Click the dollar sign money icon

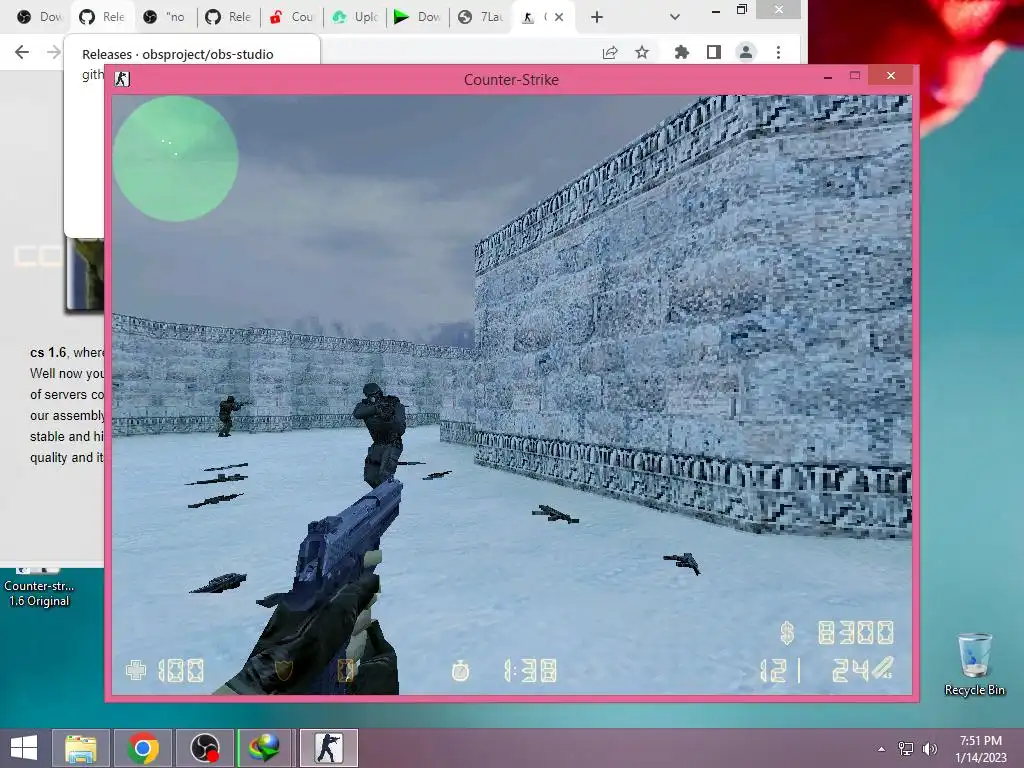[788, 633]
